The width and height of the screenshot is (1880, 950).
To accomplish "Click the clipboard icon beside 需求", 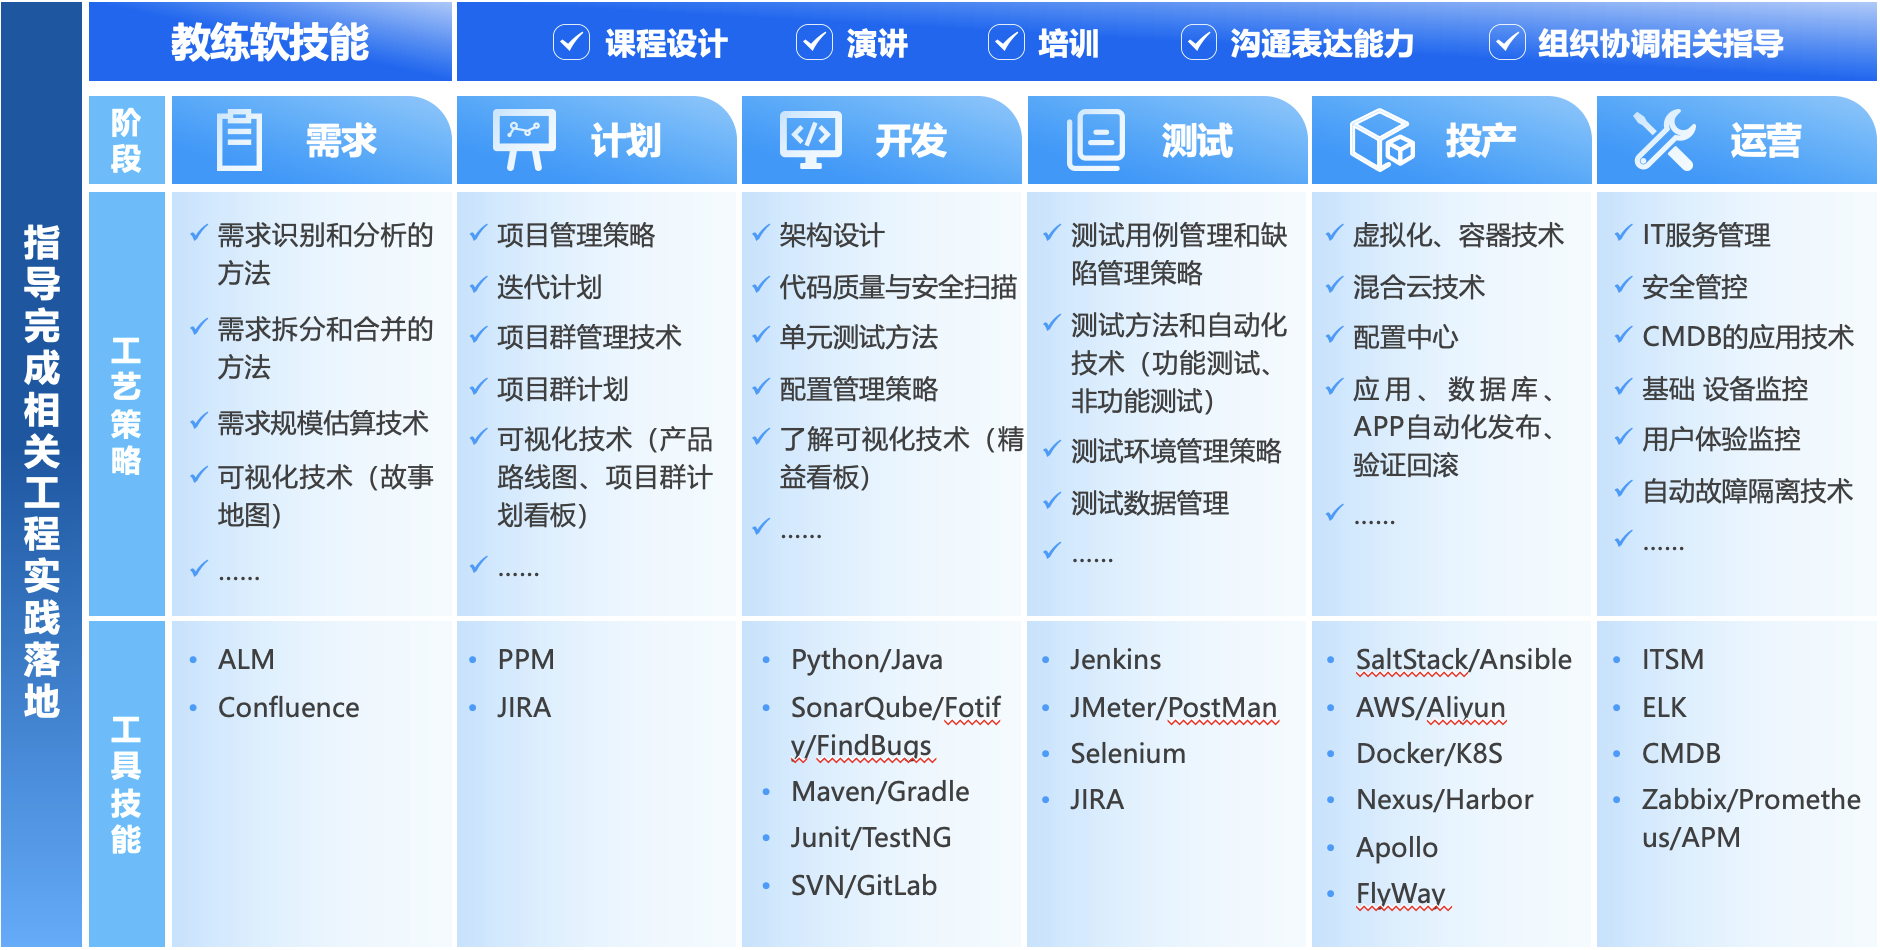I will click(x=240, y=140).
